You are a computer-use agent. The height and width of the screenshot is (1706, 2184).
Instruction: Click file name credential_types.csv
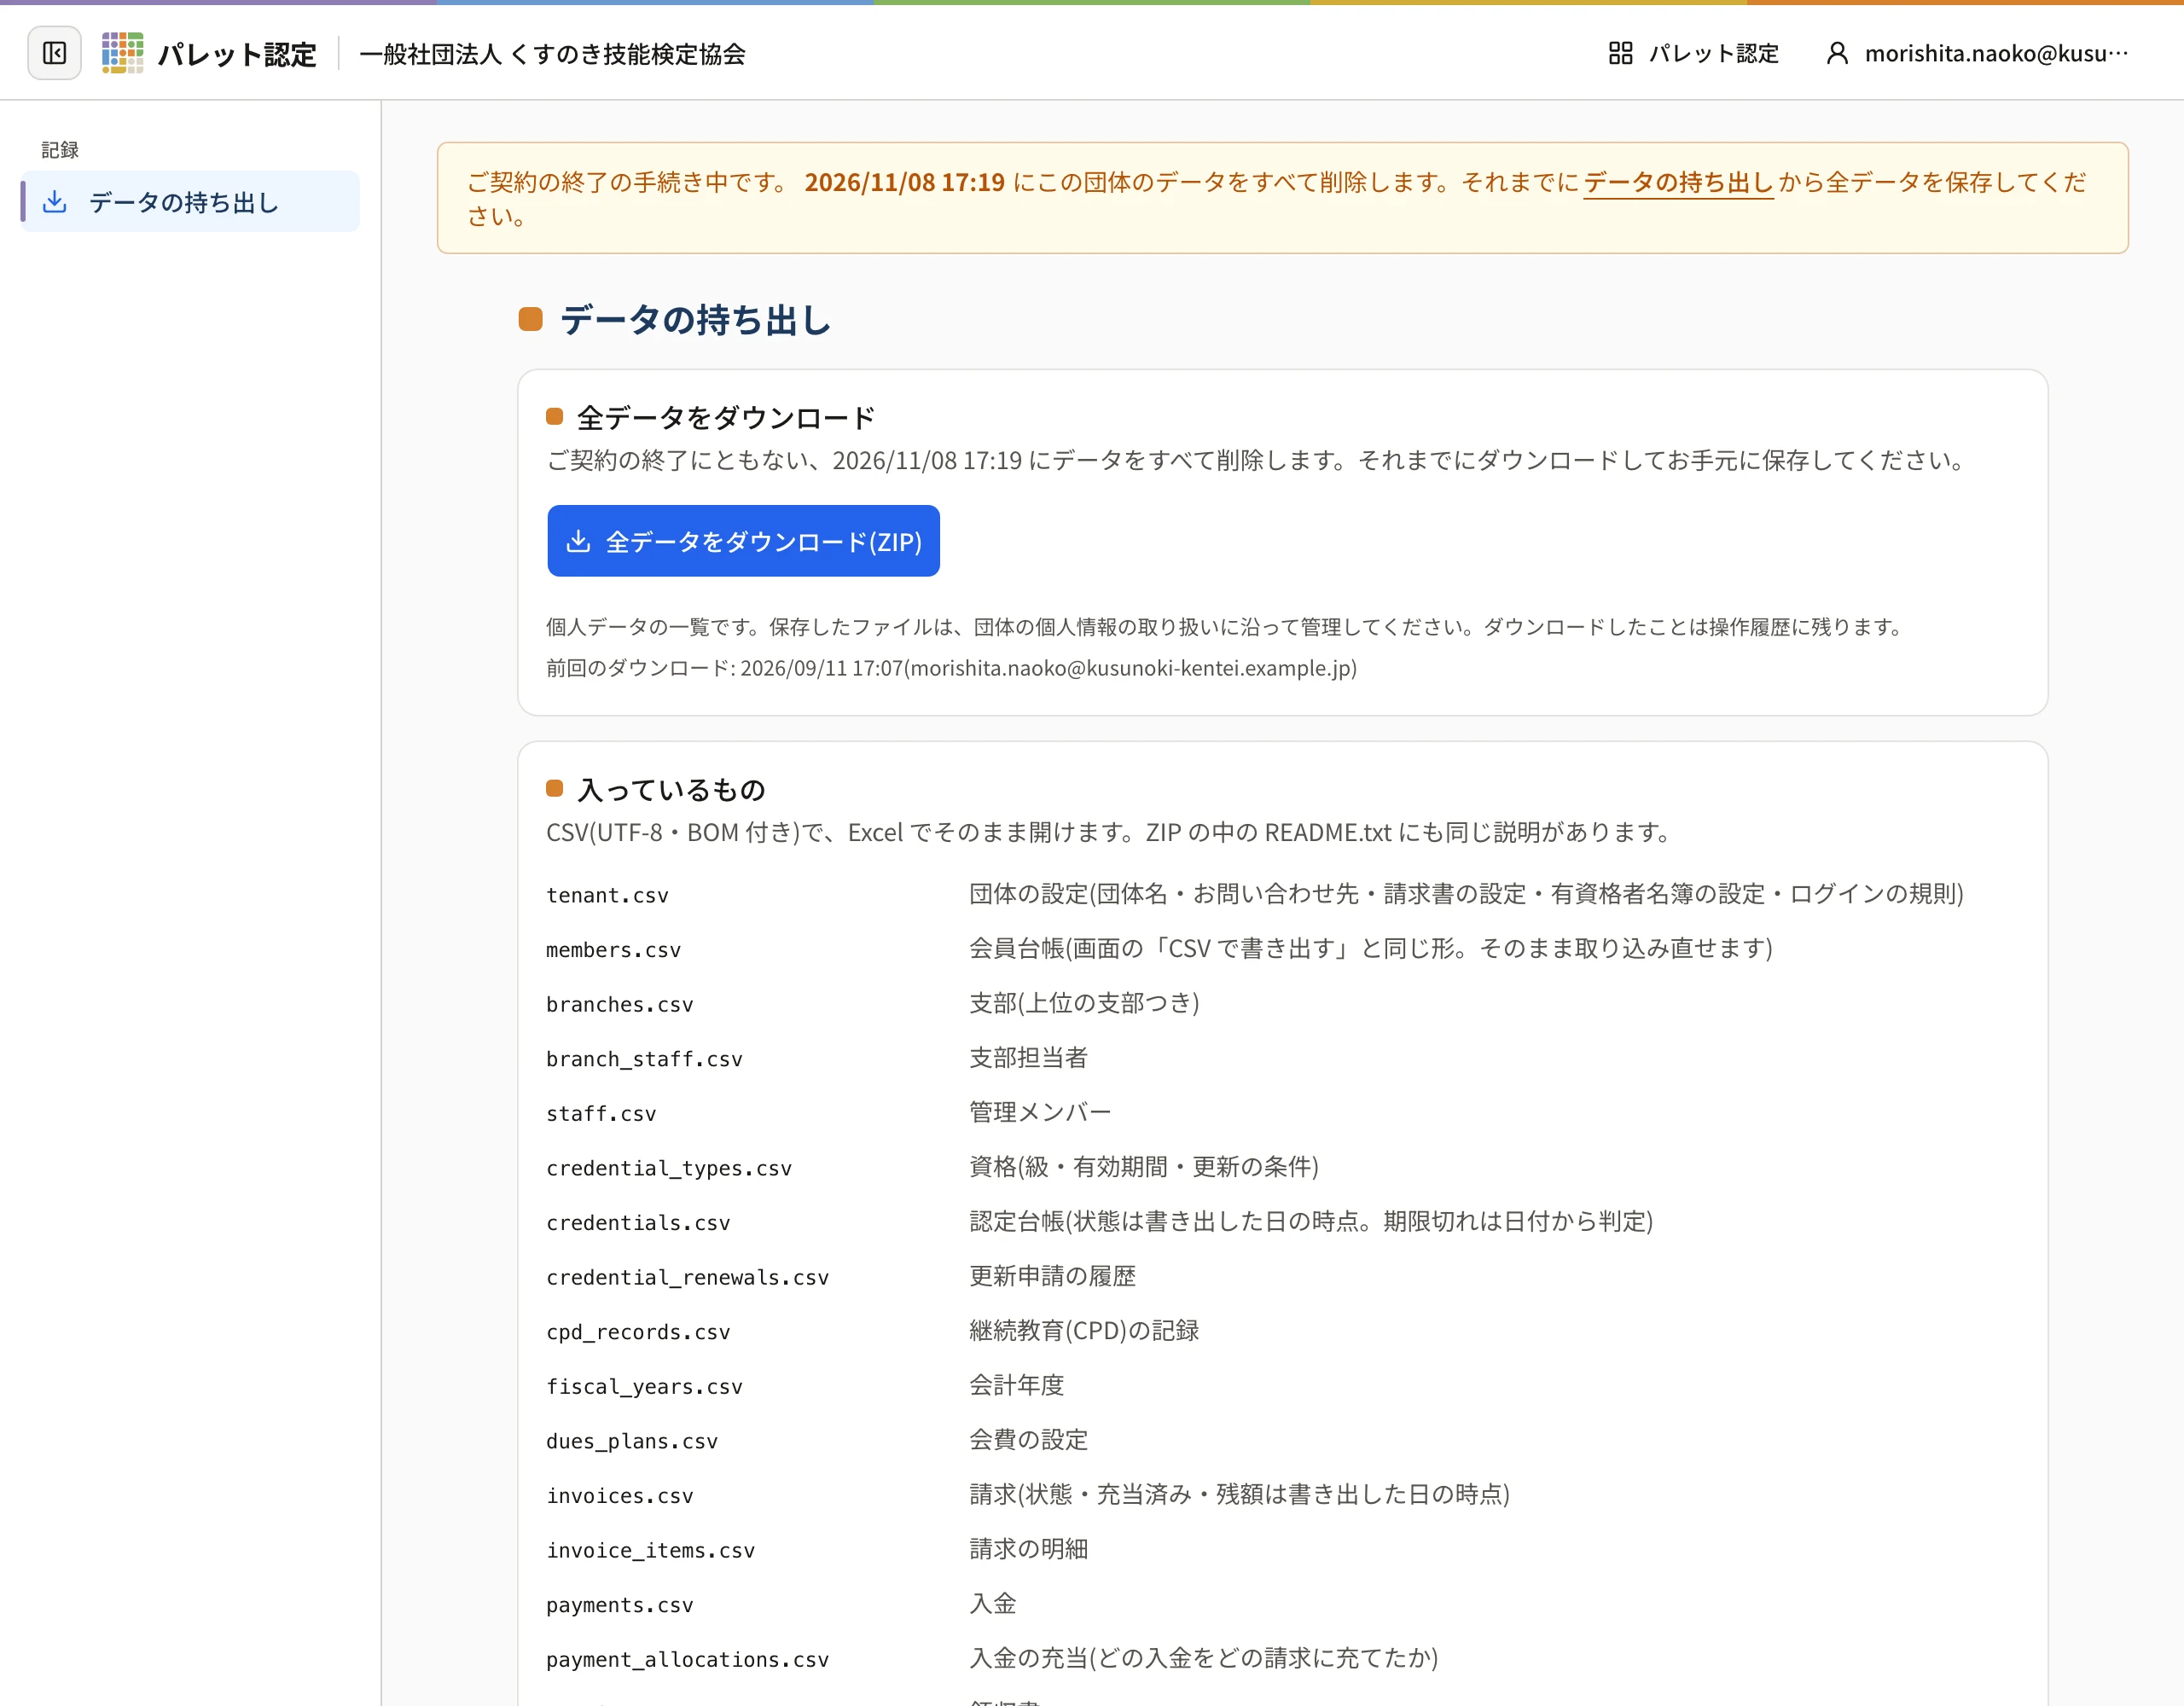pyautogui.click(x=669, y=1168)
